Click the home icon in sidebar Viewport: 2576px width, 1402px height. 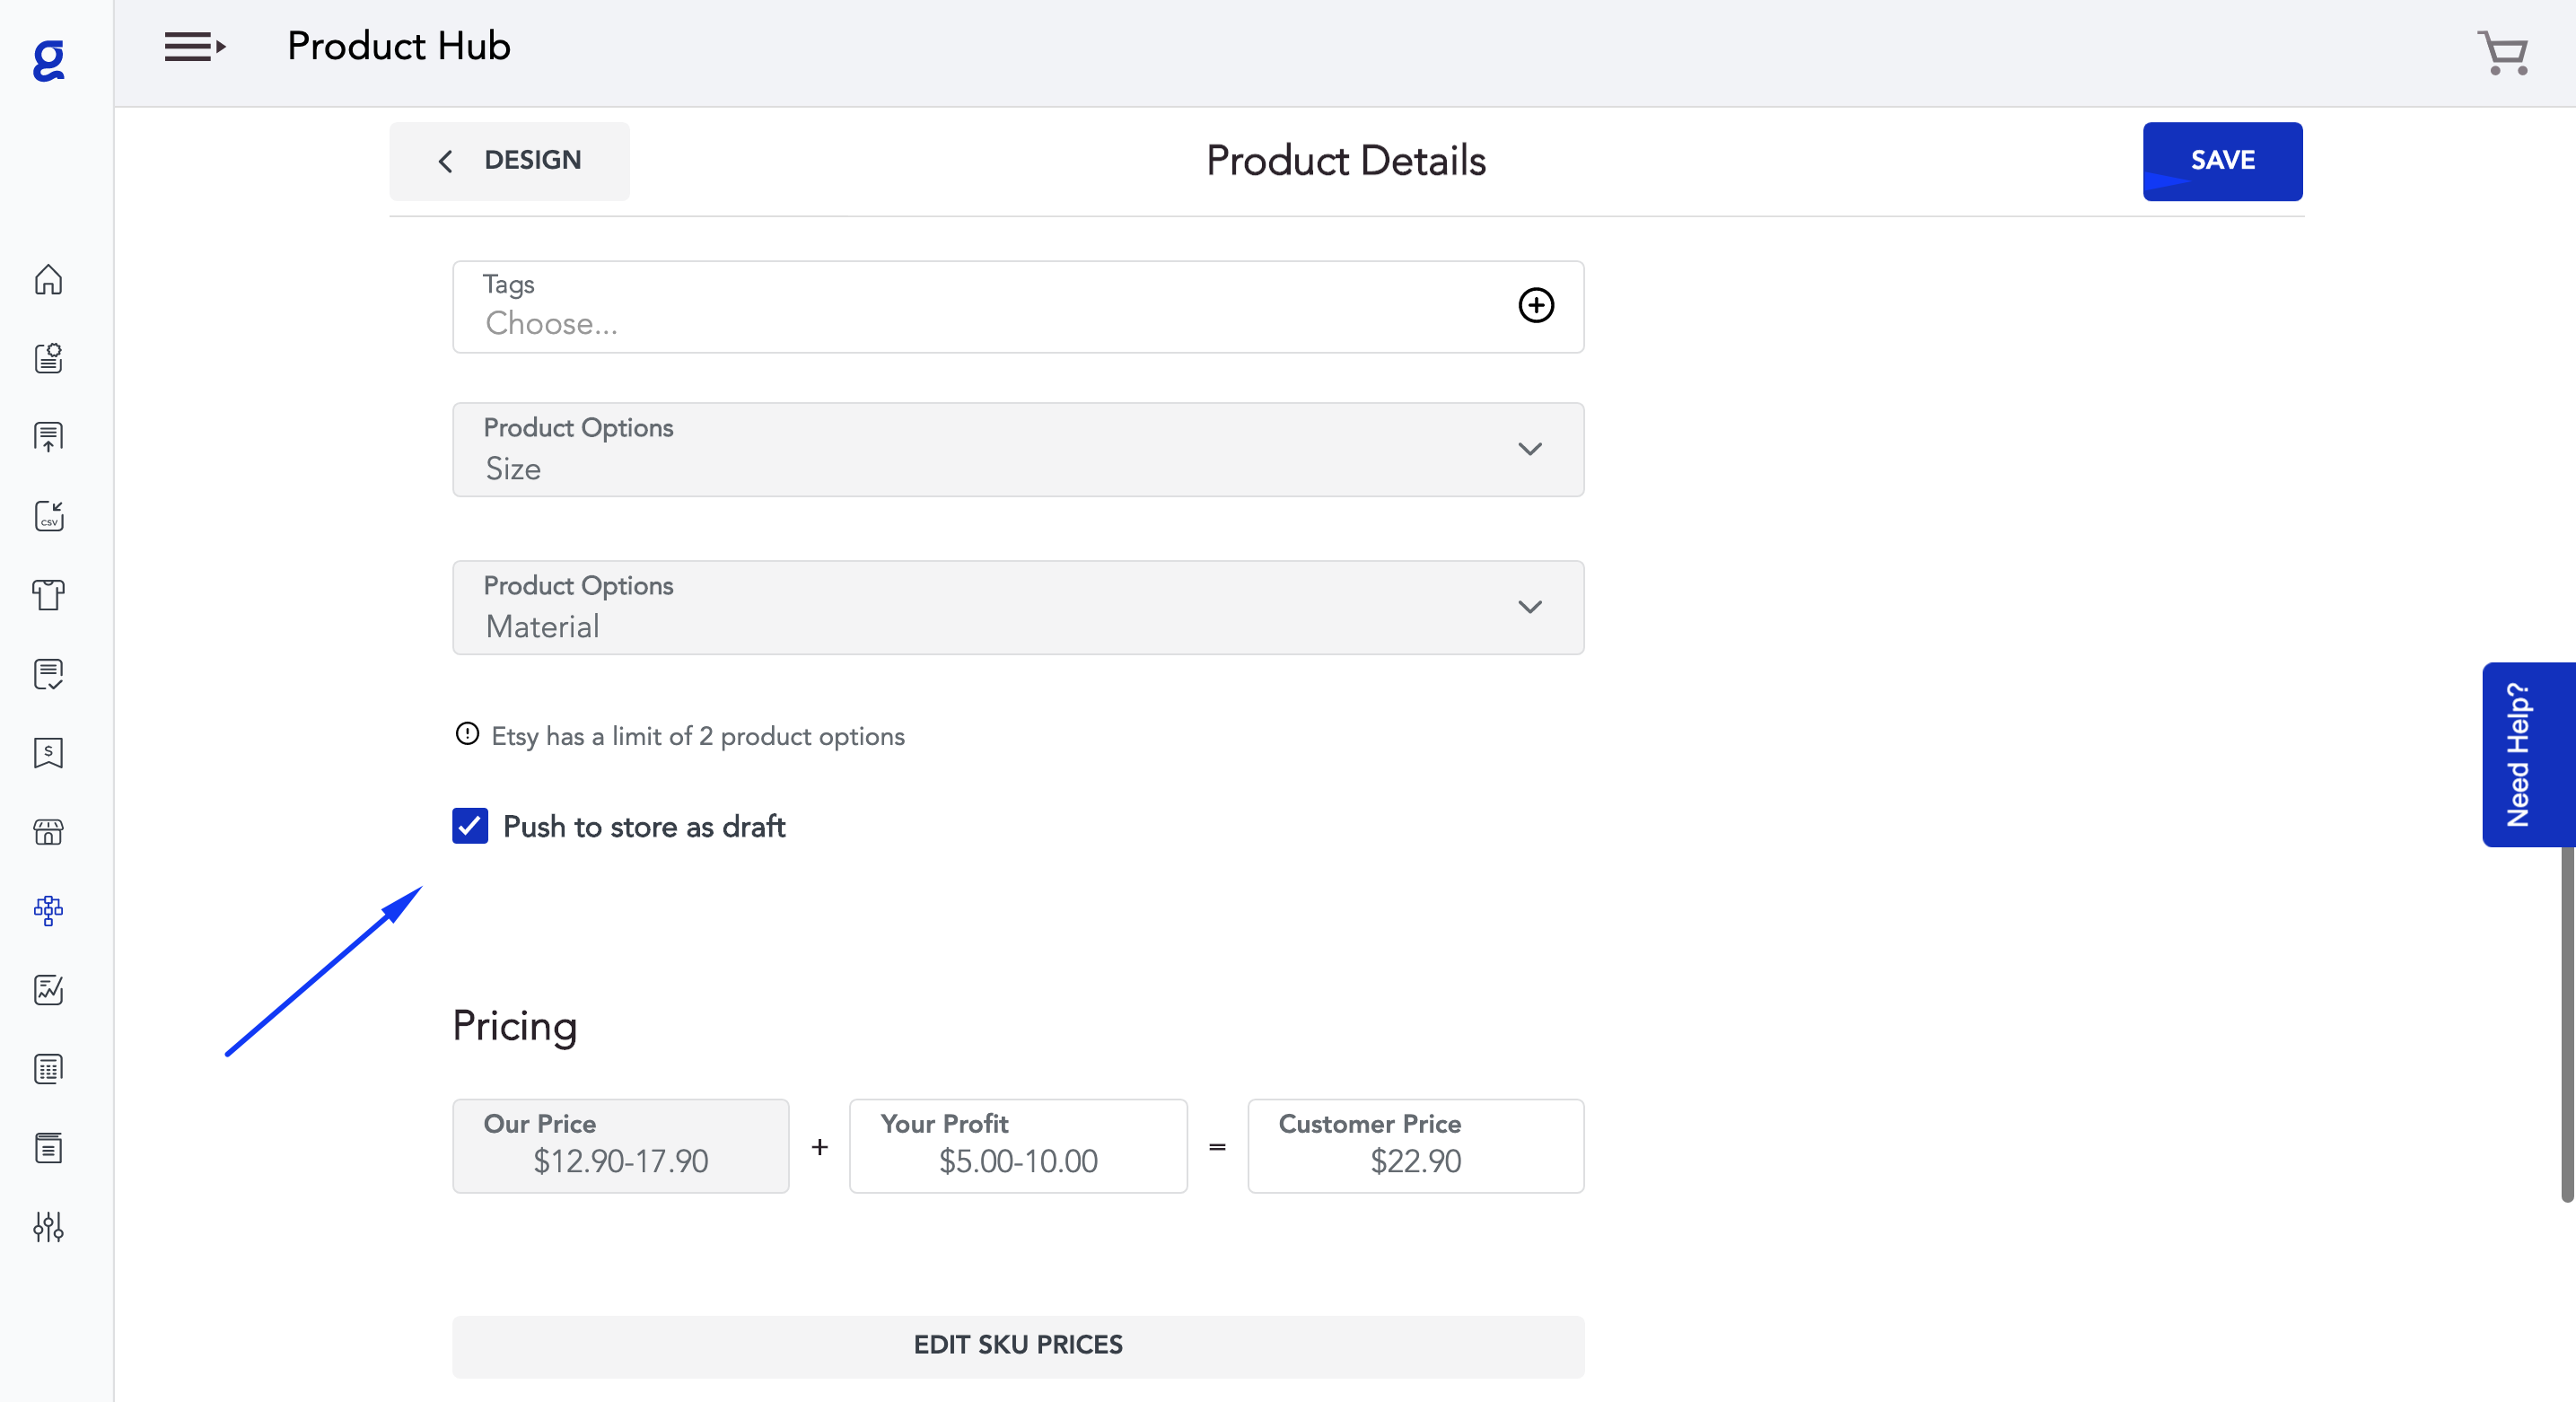point(48,280)
